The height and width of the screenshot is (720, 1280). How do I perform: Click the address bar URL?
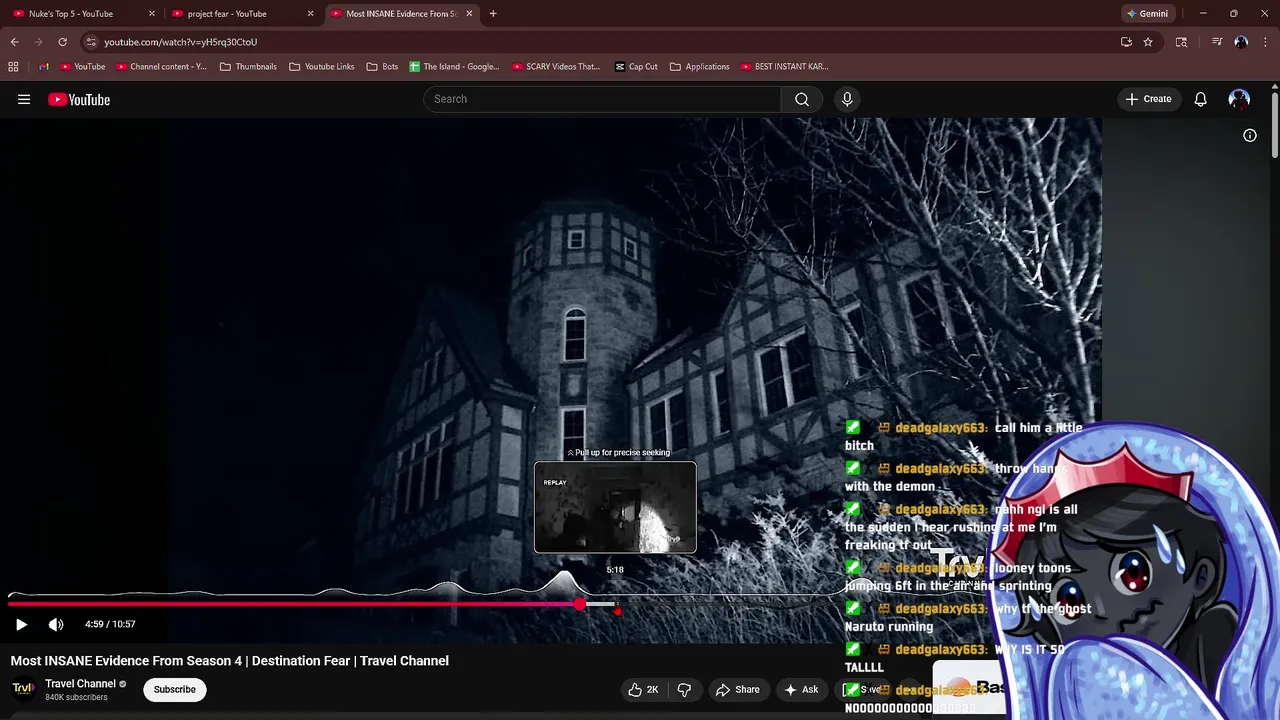(x=181, y=42)
